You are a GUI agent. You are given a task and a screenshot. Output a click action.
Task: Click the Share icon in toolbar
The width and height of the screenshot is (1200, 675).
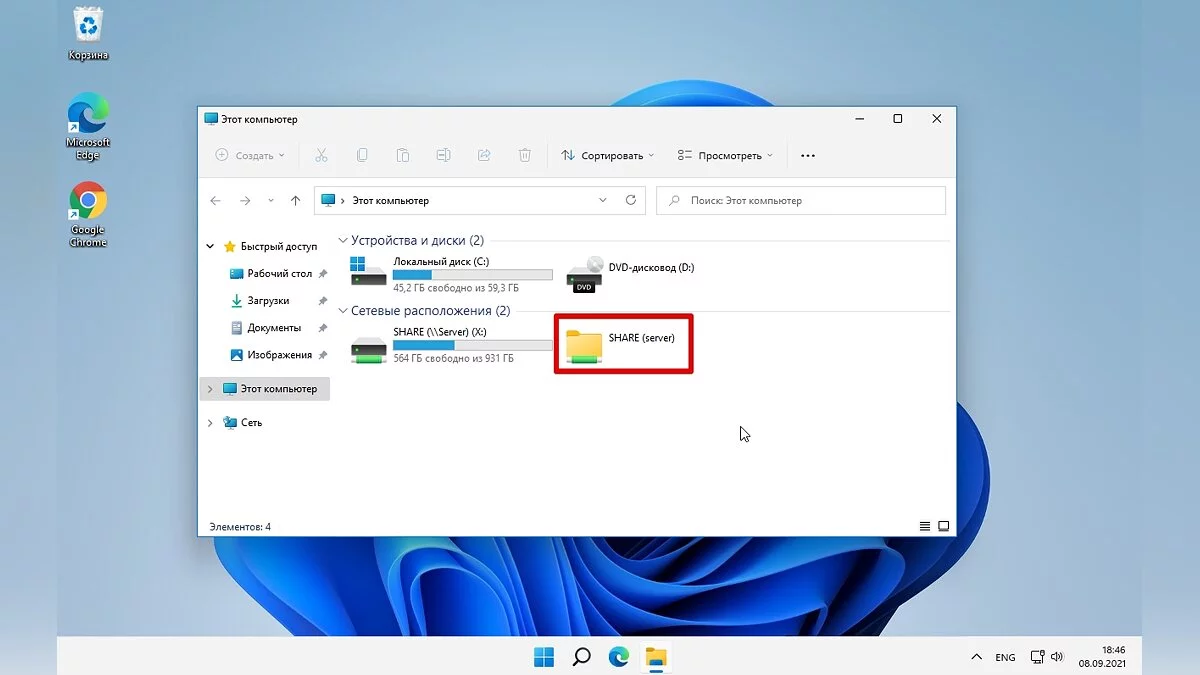484,155
